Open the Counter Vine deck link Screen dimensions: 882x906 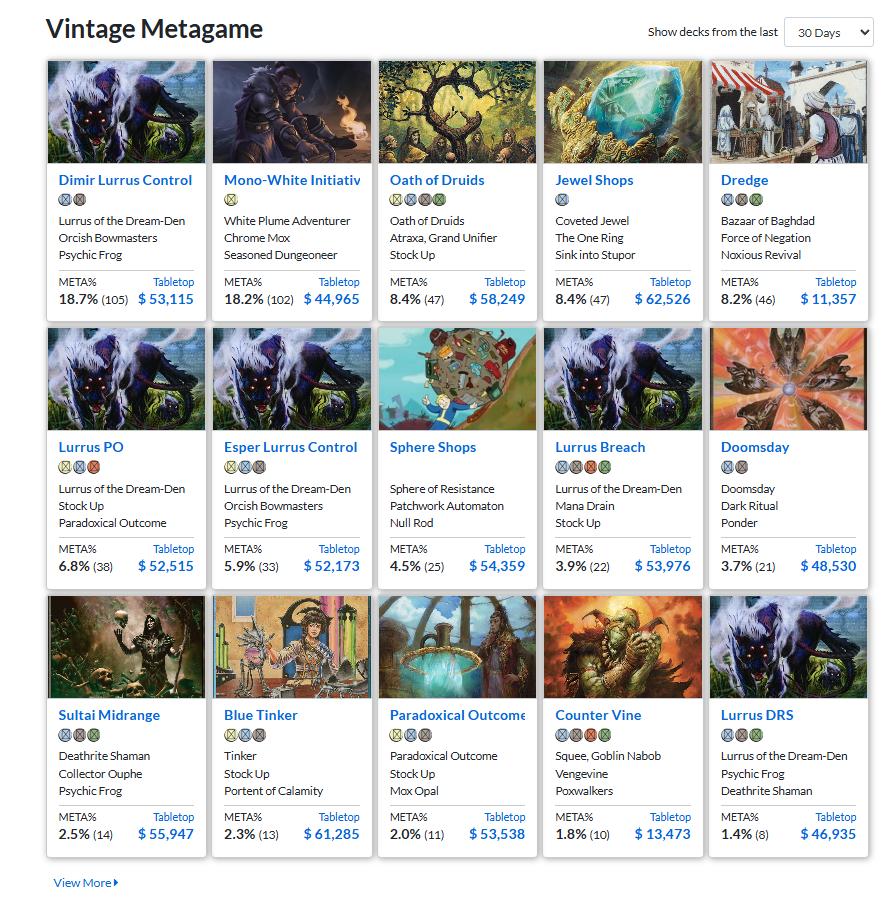pyautogui.click(x=598, y=715)
